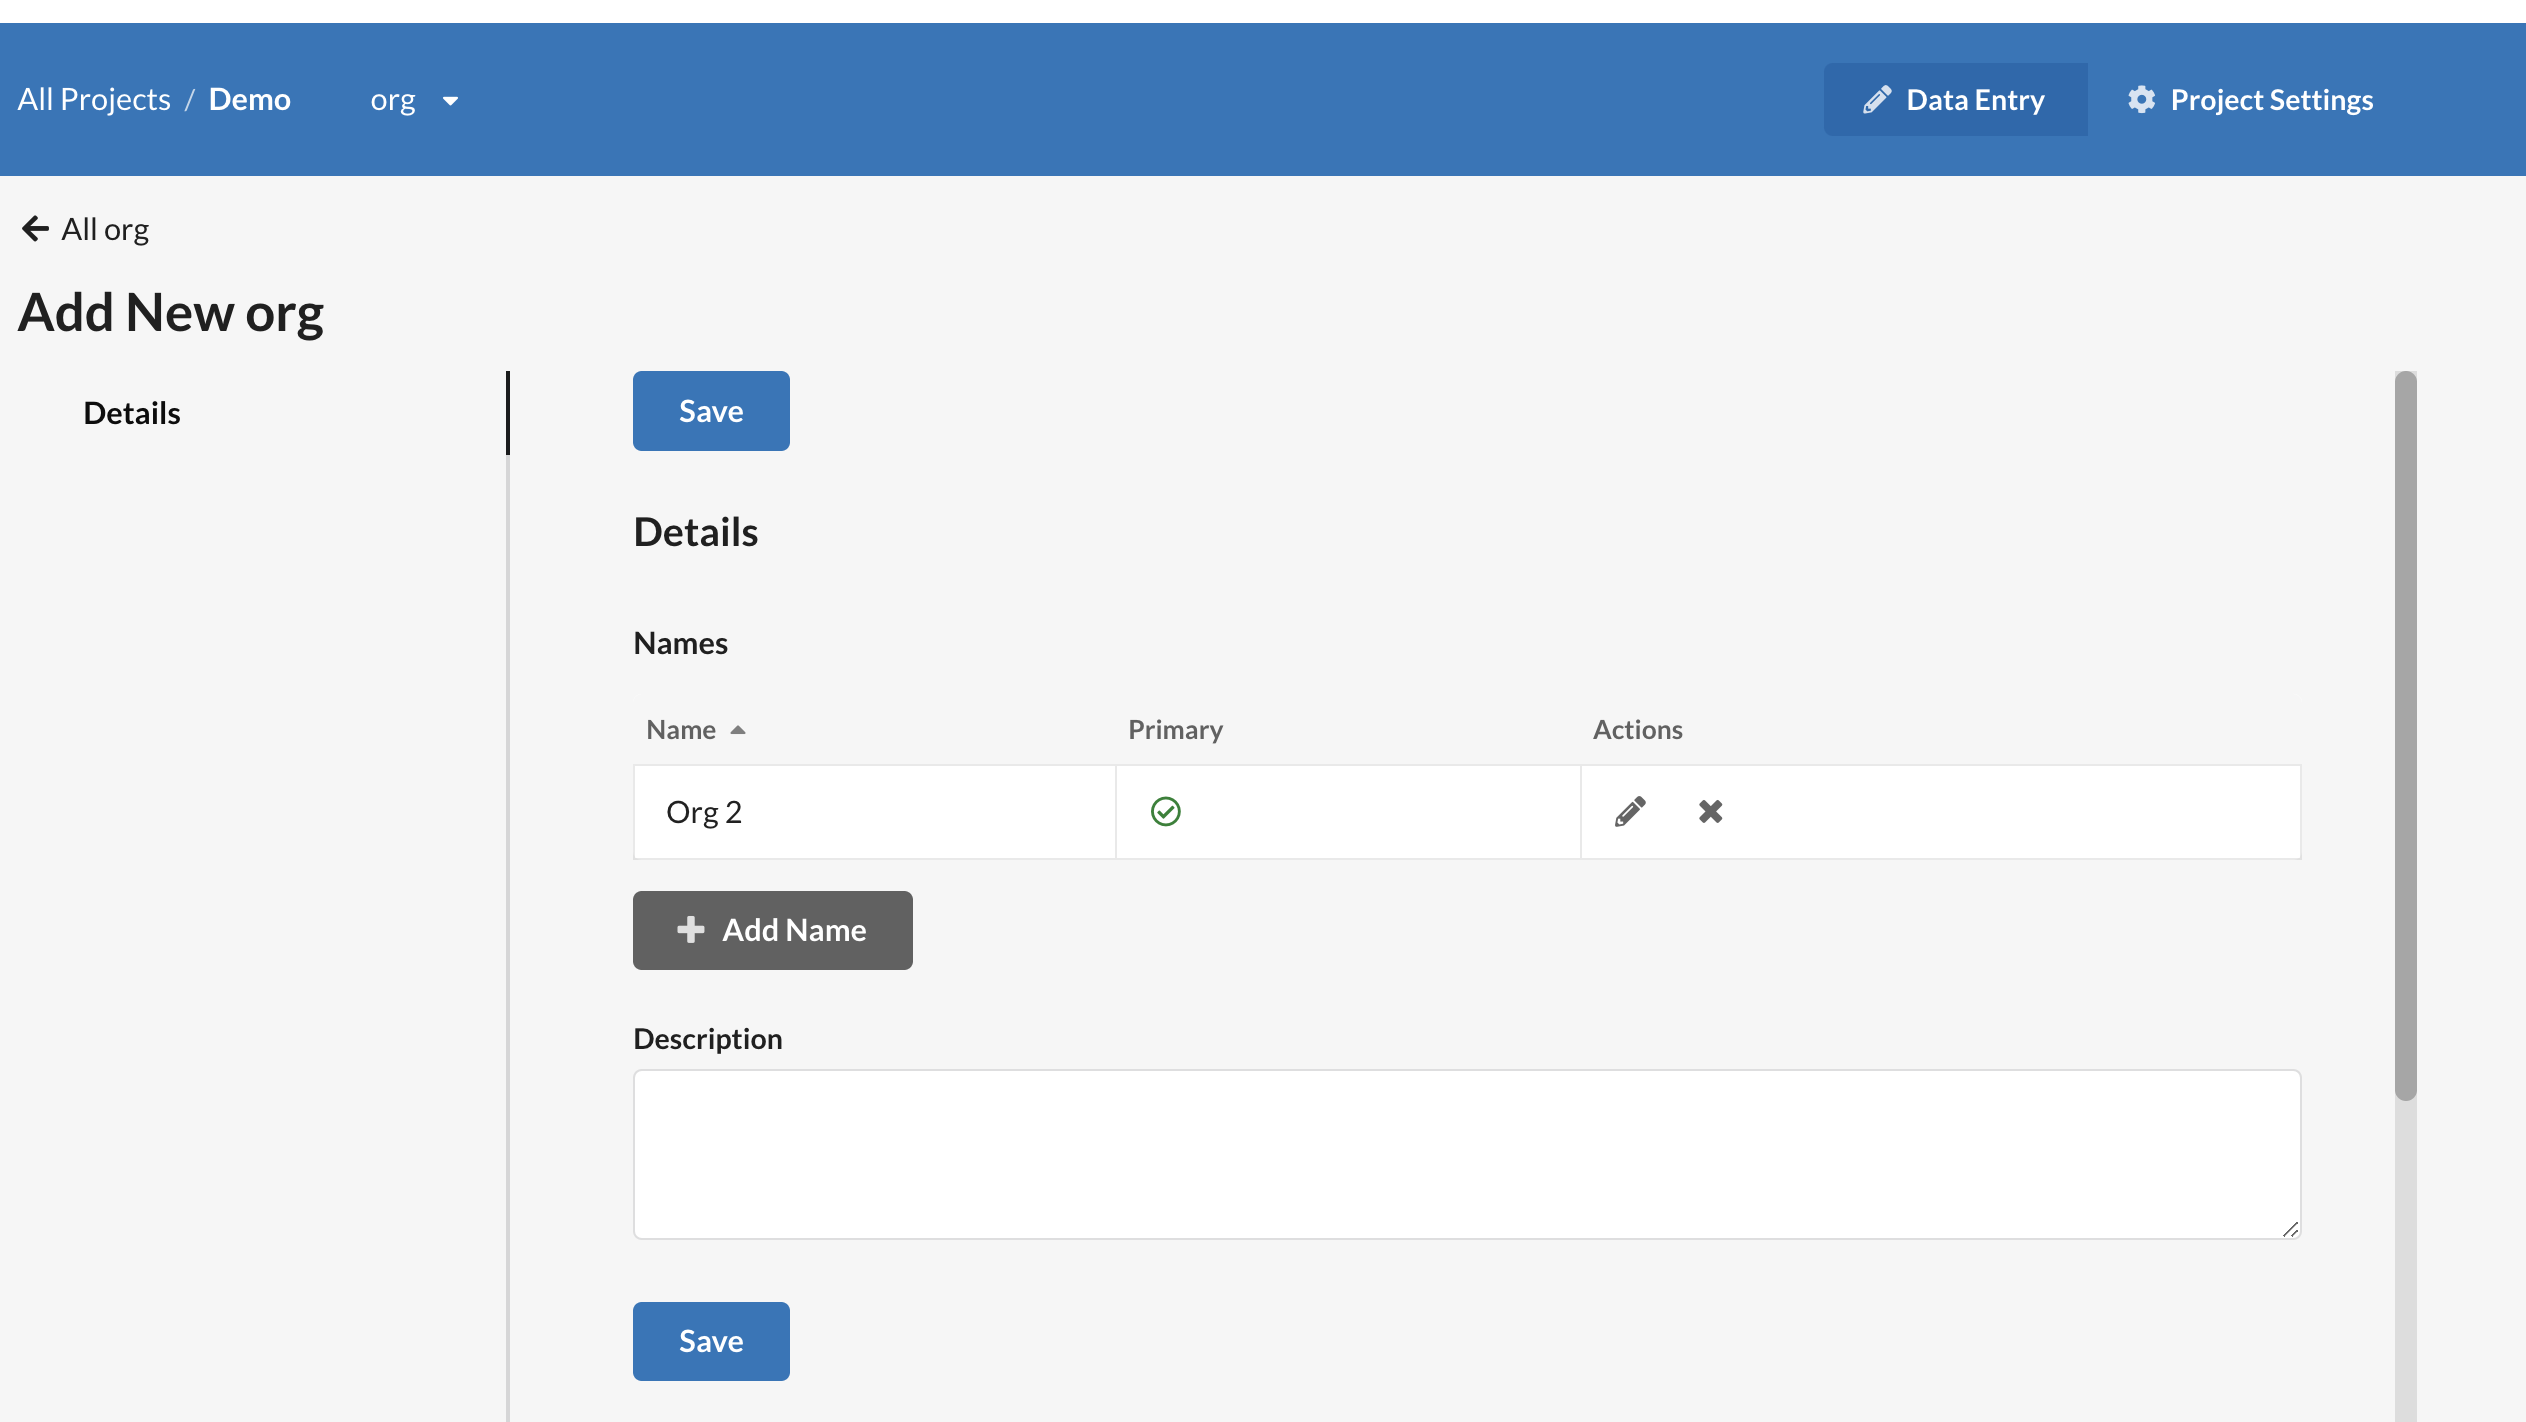
Task: Remove the Org 2 name with X icon
Action: 1710,811
